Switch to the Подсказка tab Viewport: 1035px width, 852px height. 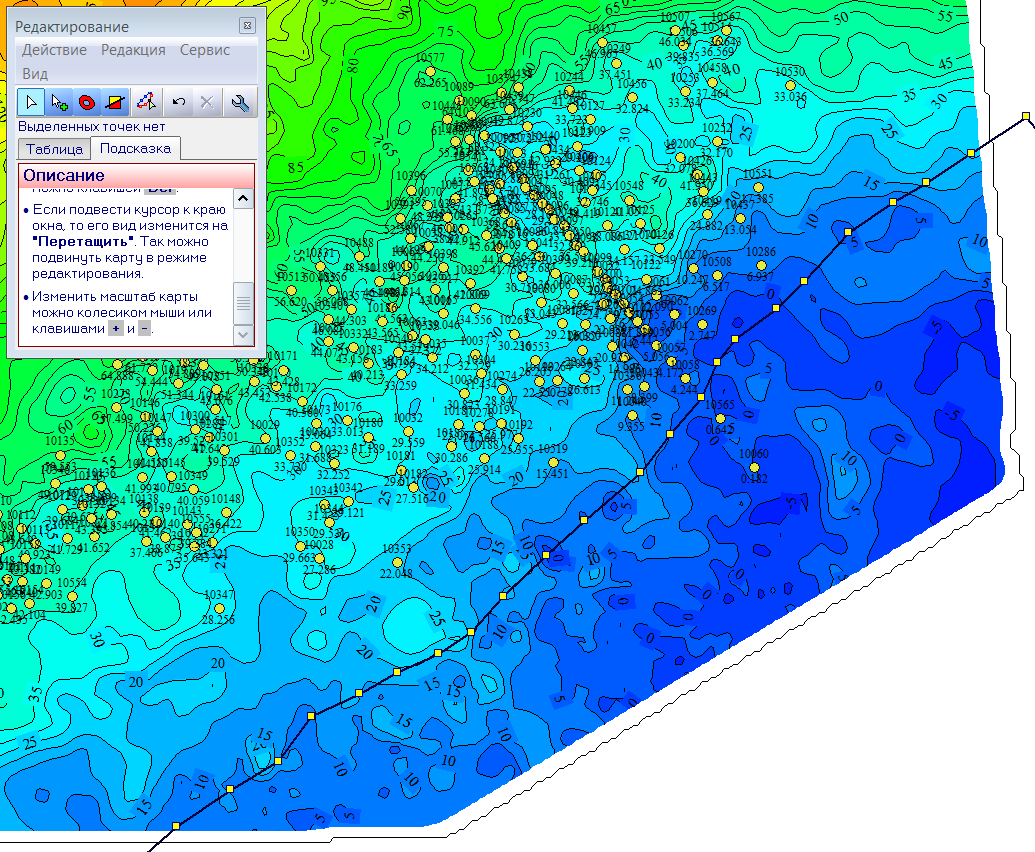pos(135,148)
